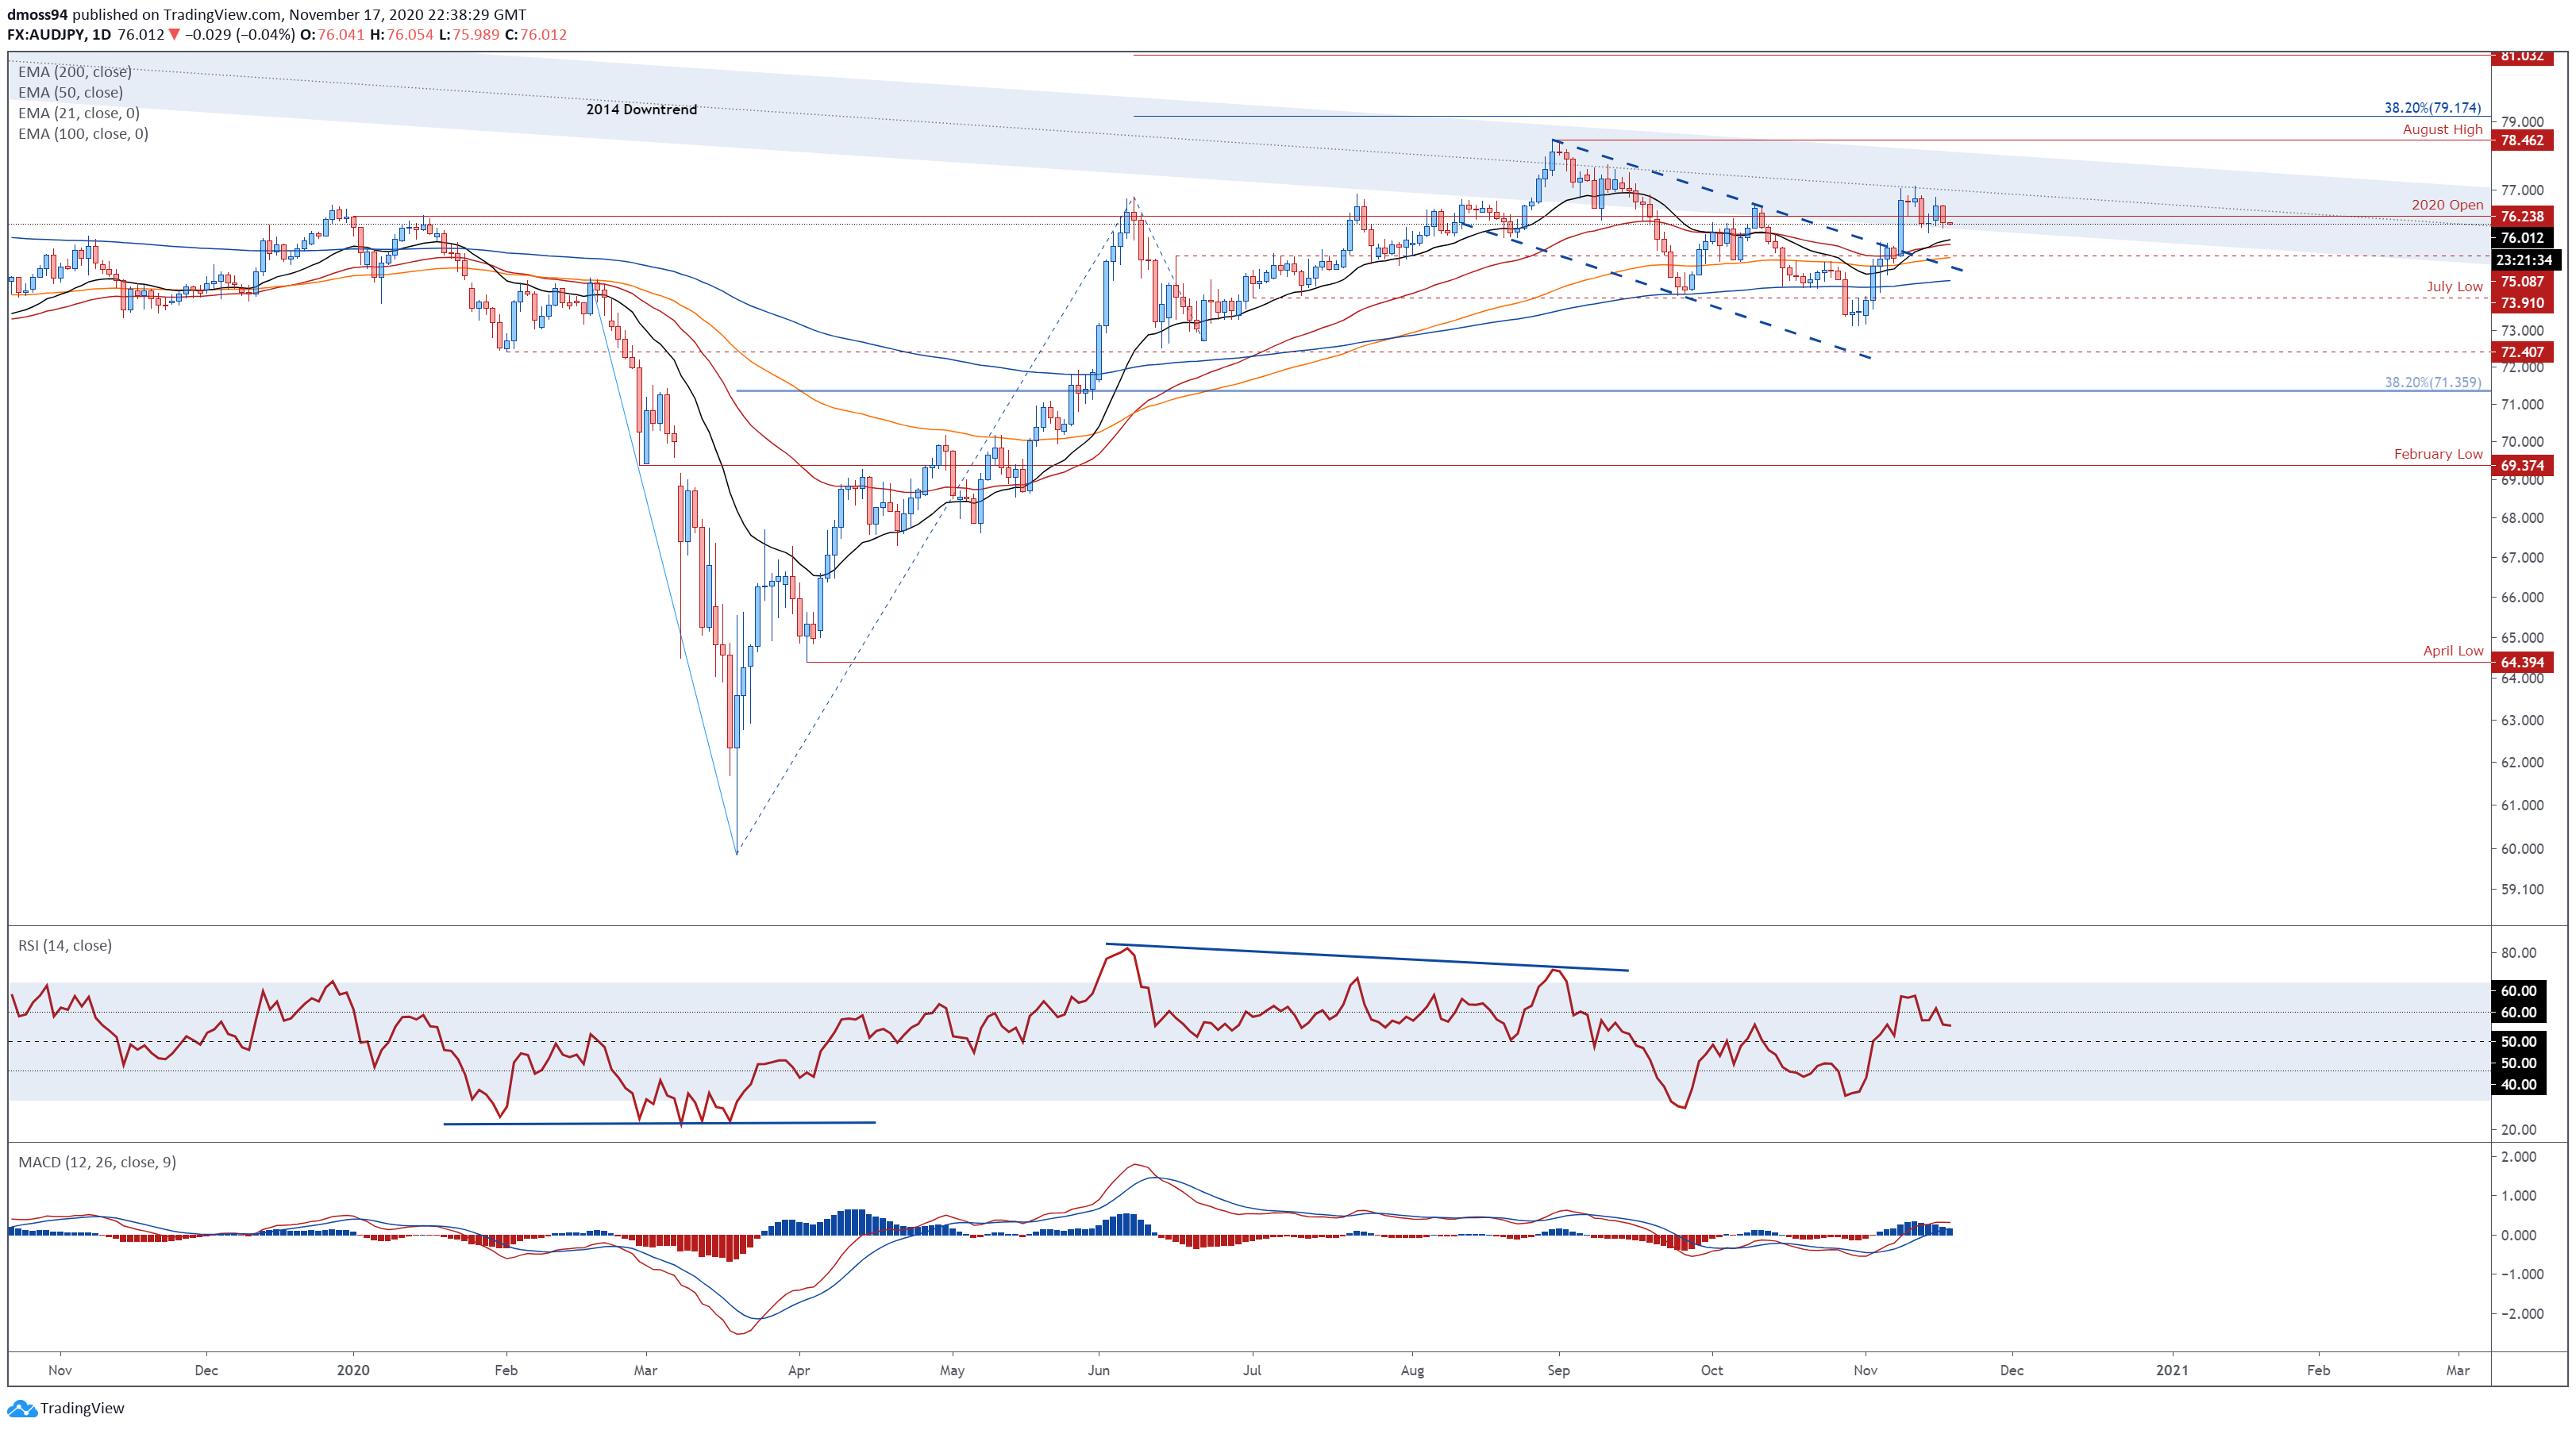The width and height of the screenshot is (2576, 1430).
Task: Click the 'Mar' 2020 time axis label
Action: click(646, 1370)
